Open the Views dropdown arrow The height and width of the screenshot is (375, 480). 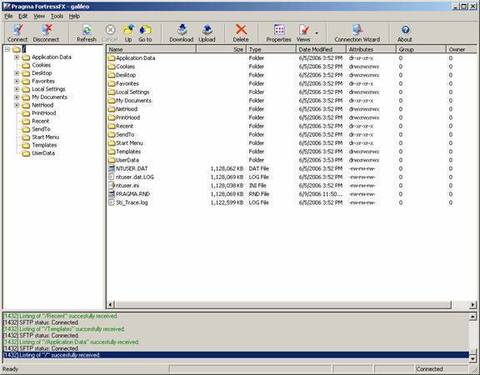[x=316, y=33]
